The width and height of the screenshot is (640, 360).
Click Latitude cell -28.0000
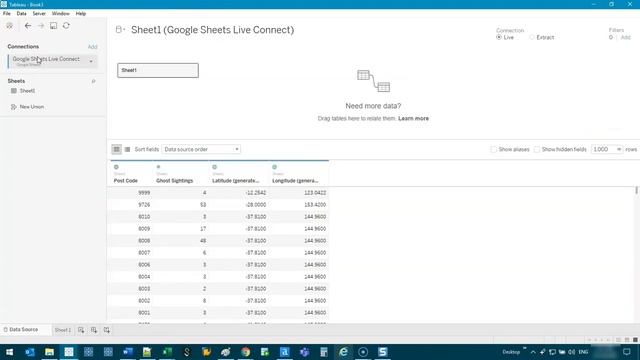pos(256,204)
